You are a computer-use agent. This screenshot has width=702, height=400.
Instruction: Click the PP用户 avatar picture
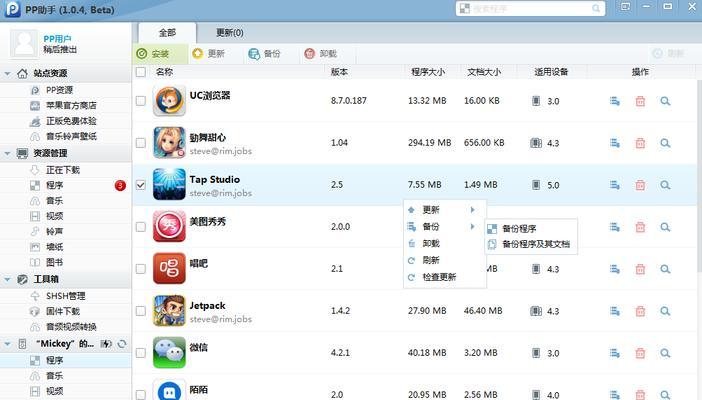point(23,44)
